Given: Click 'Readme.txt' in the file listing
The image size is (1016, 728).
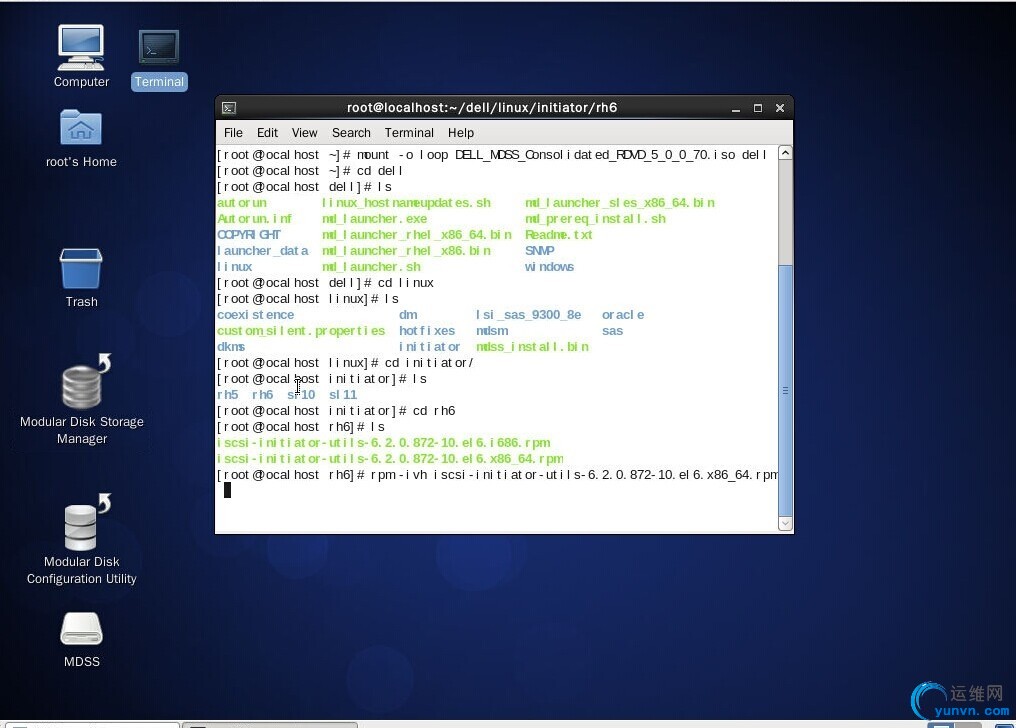Looking at the screenshot, I should [x=559, y=235].
